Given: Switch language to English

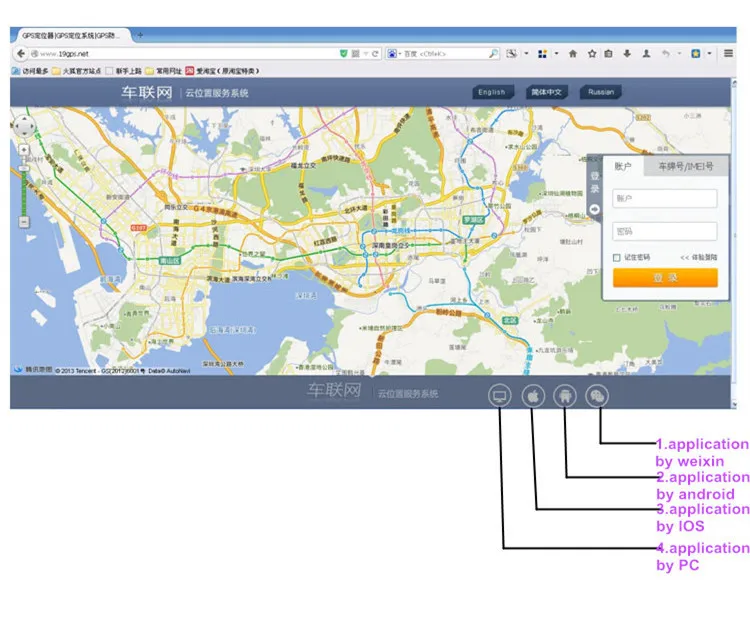Looking at the screenshot, I should point(492,92).
